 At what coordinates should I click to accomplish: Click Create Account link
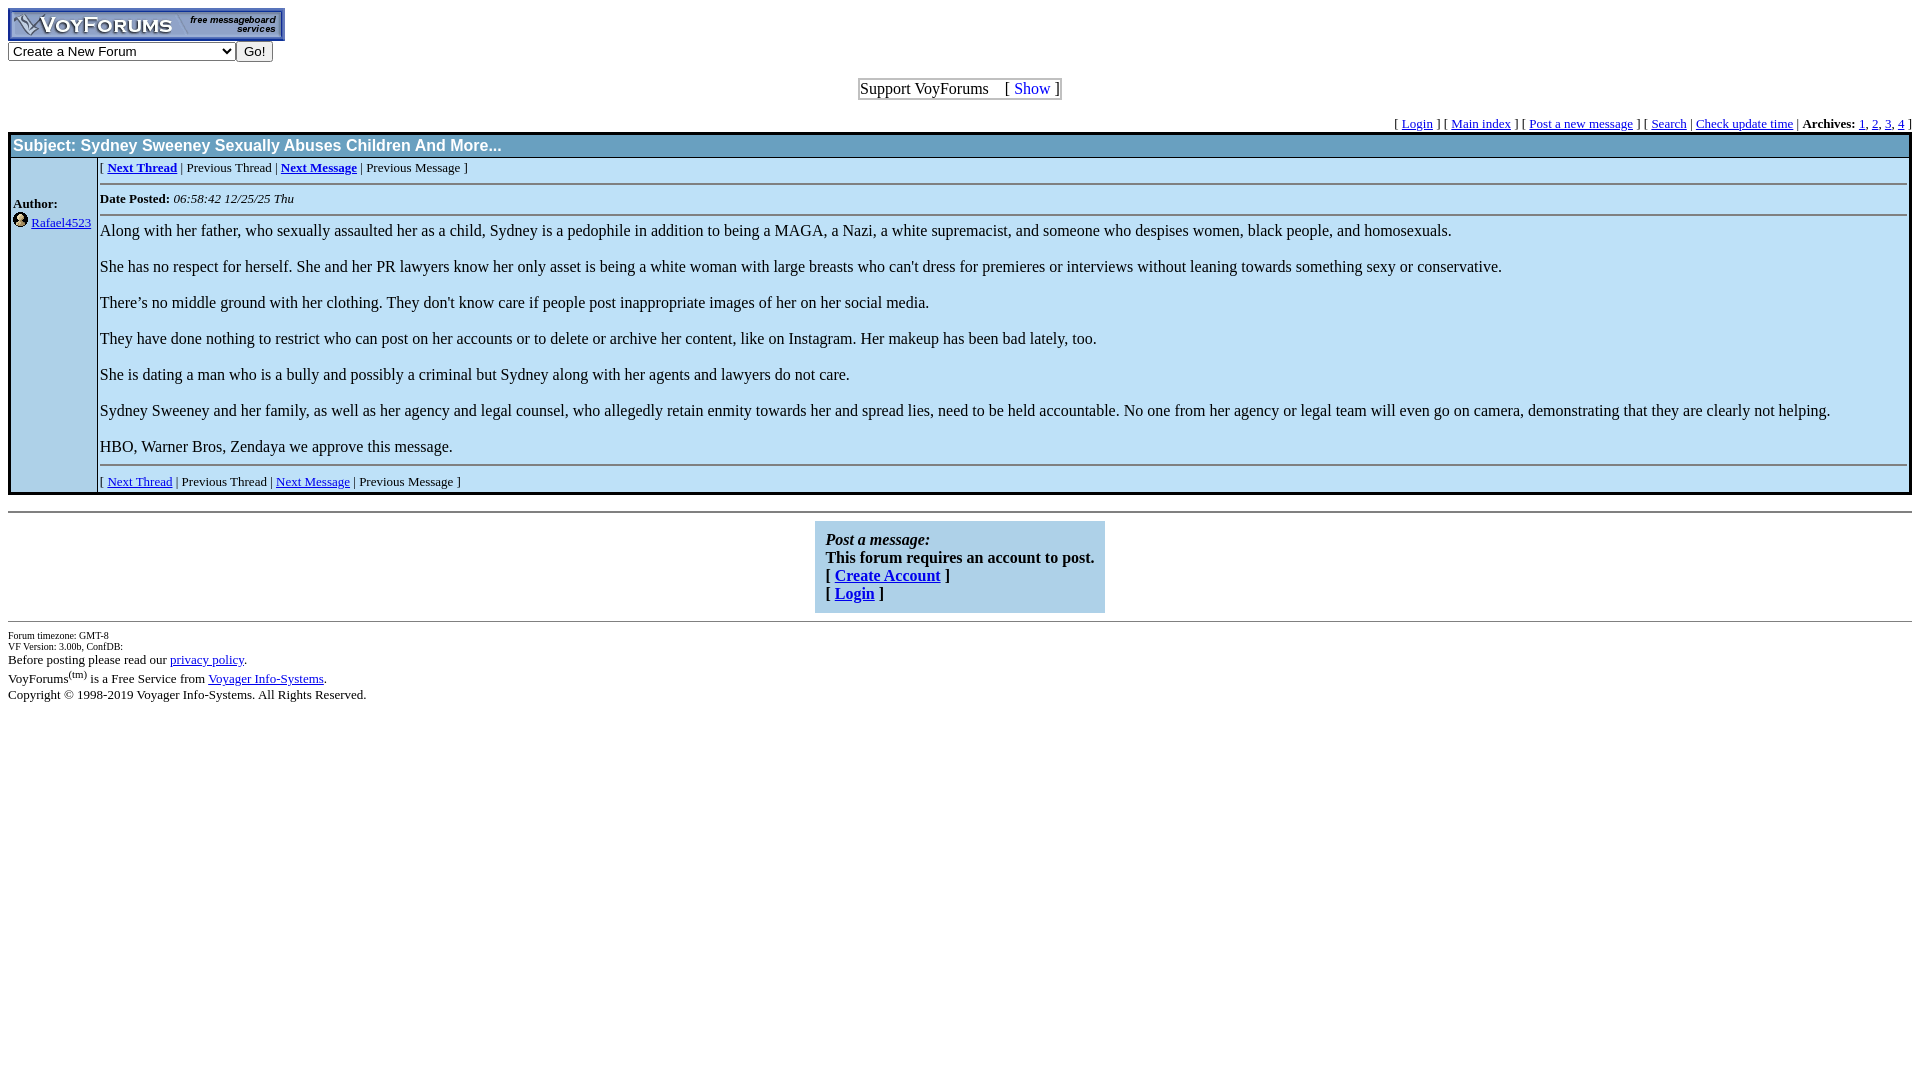click(888, 576)
